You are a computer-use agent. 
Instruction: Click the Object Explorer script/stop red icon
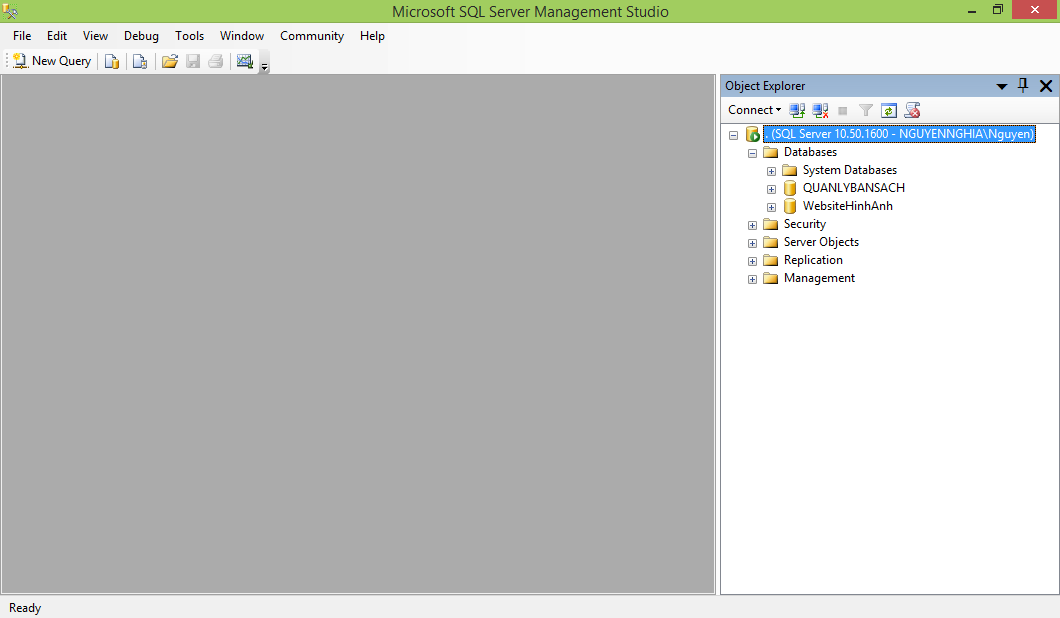pyautogui.click(x=912, y=110)
